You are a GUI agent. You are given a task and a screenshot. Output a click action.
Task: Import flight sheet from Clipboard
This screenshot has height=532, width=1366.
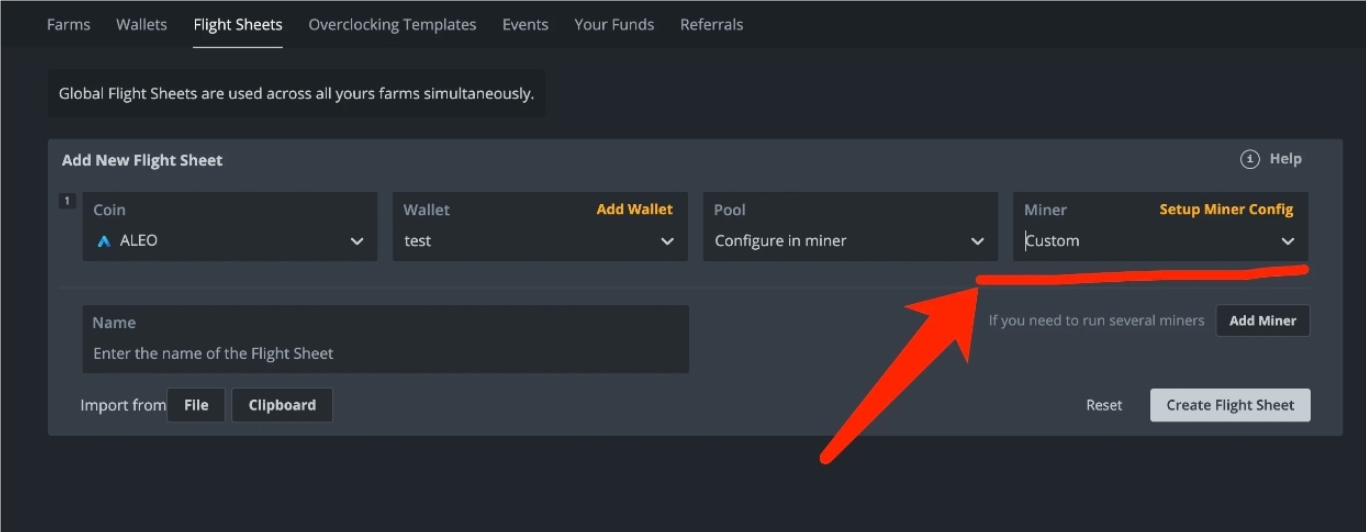point(282,405)
